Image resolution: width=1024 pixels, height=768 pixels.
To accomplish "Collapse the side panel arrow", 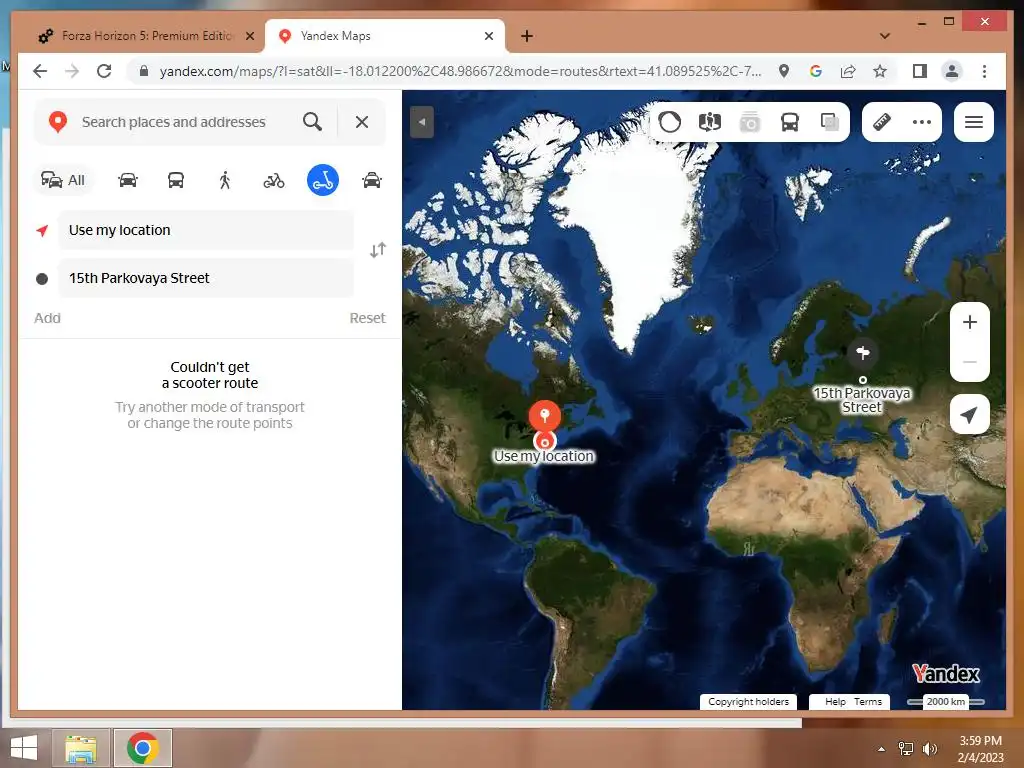I will (x=422, y=122).
